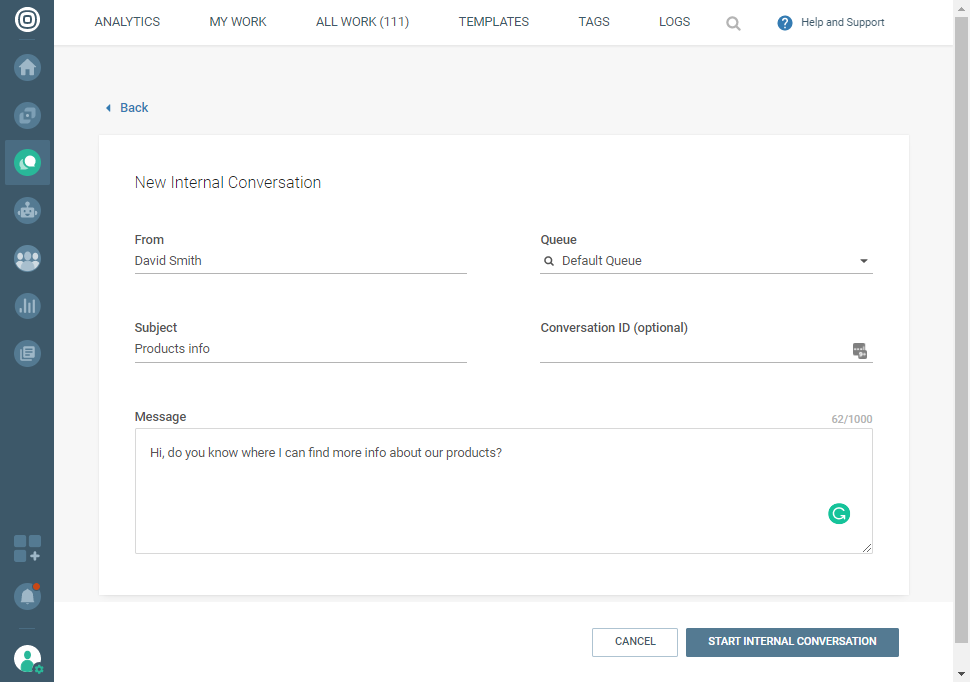Expand the Queue dropdown arrow

(864, 262)
